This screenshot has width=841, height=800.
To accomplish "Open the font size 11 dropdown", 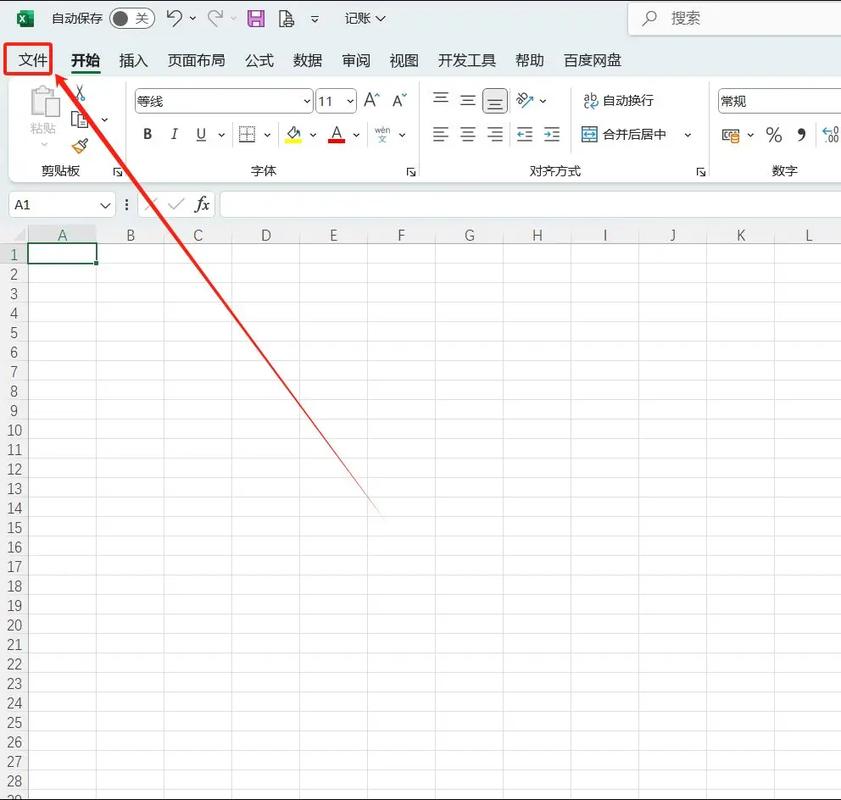I will 350,101.
